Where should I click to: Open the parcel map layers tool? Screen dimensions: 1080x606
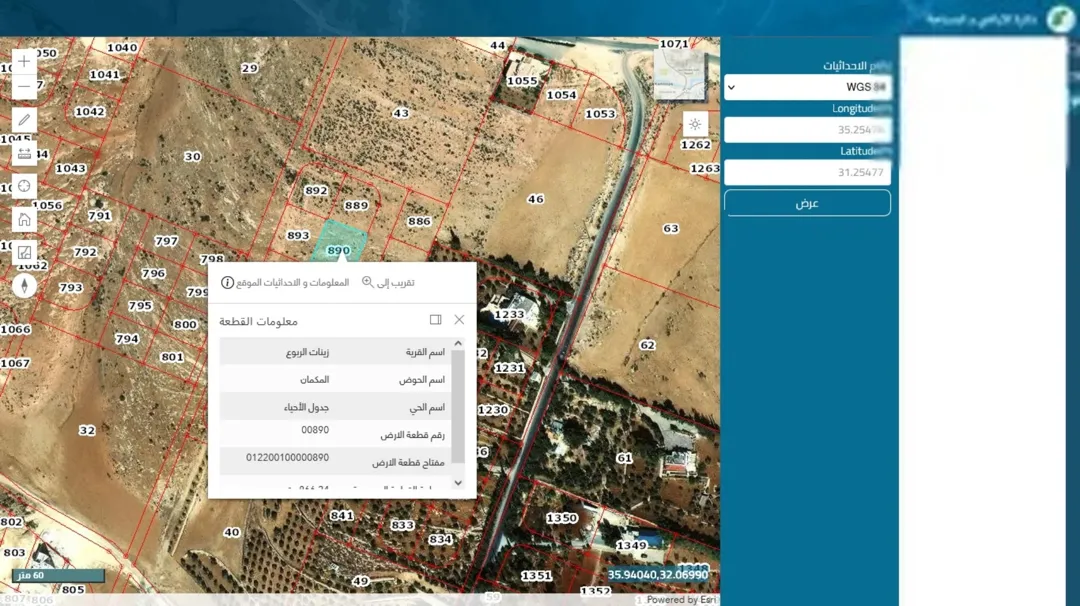[x=24, y=252]
